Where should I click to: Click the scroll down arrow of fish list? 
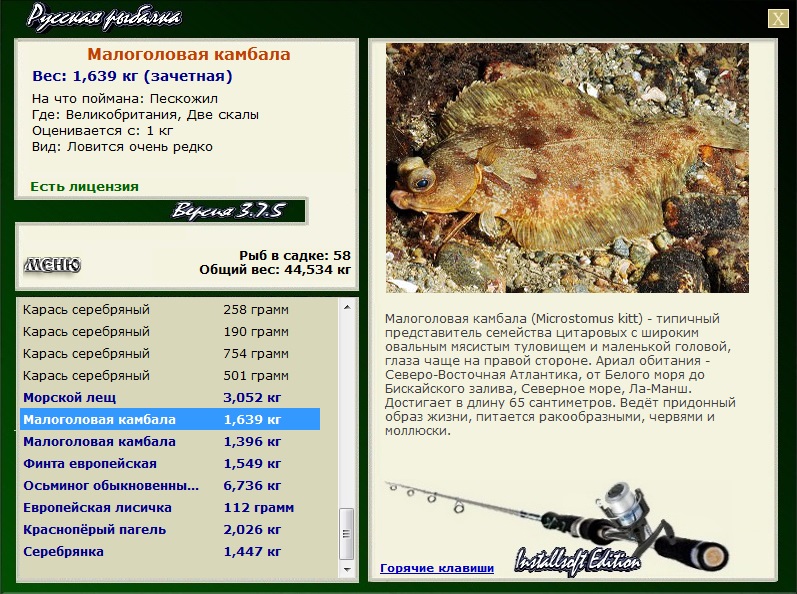tap(347, 570)
